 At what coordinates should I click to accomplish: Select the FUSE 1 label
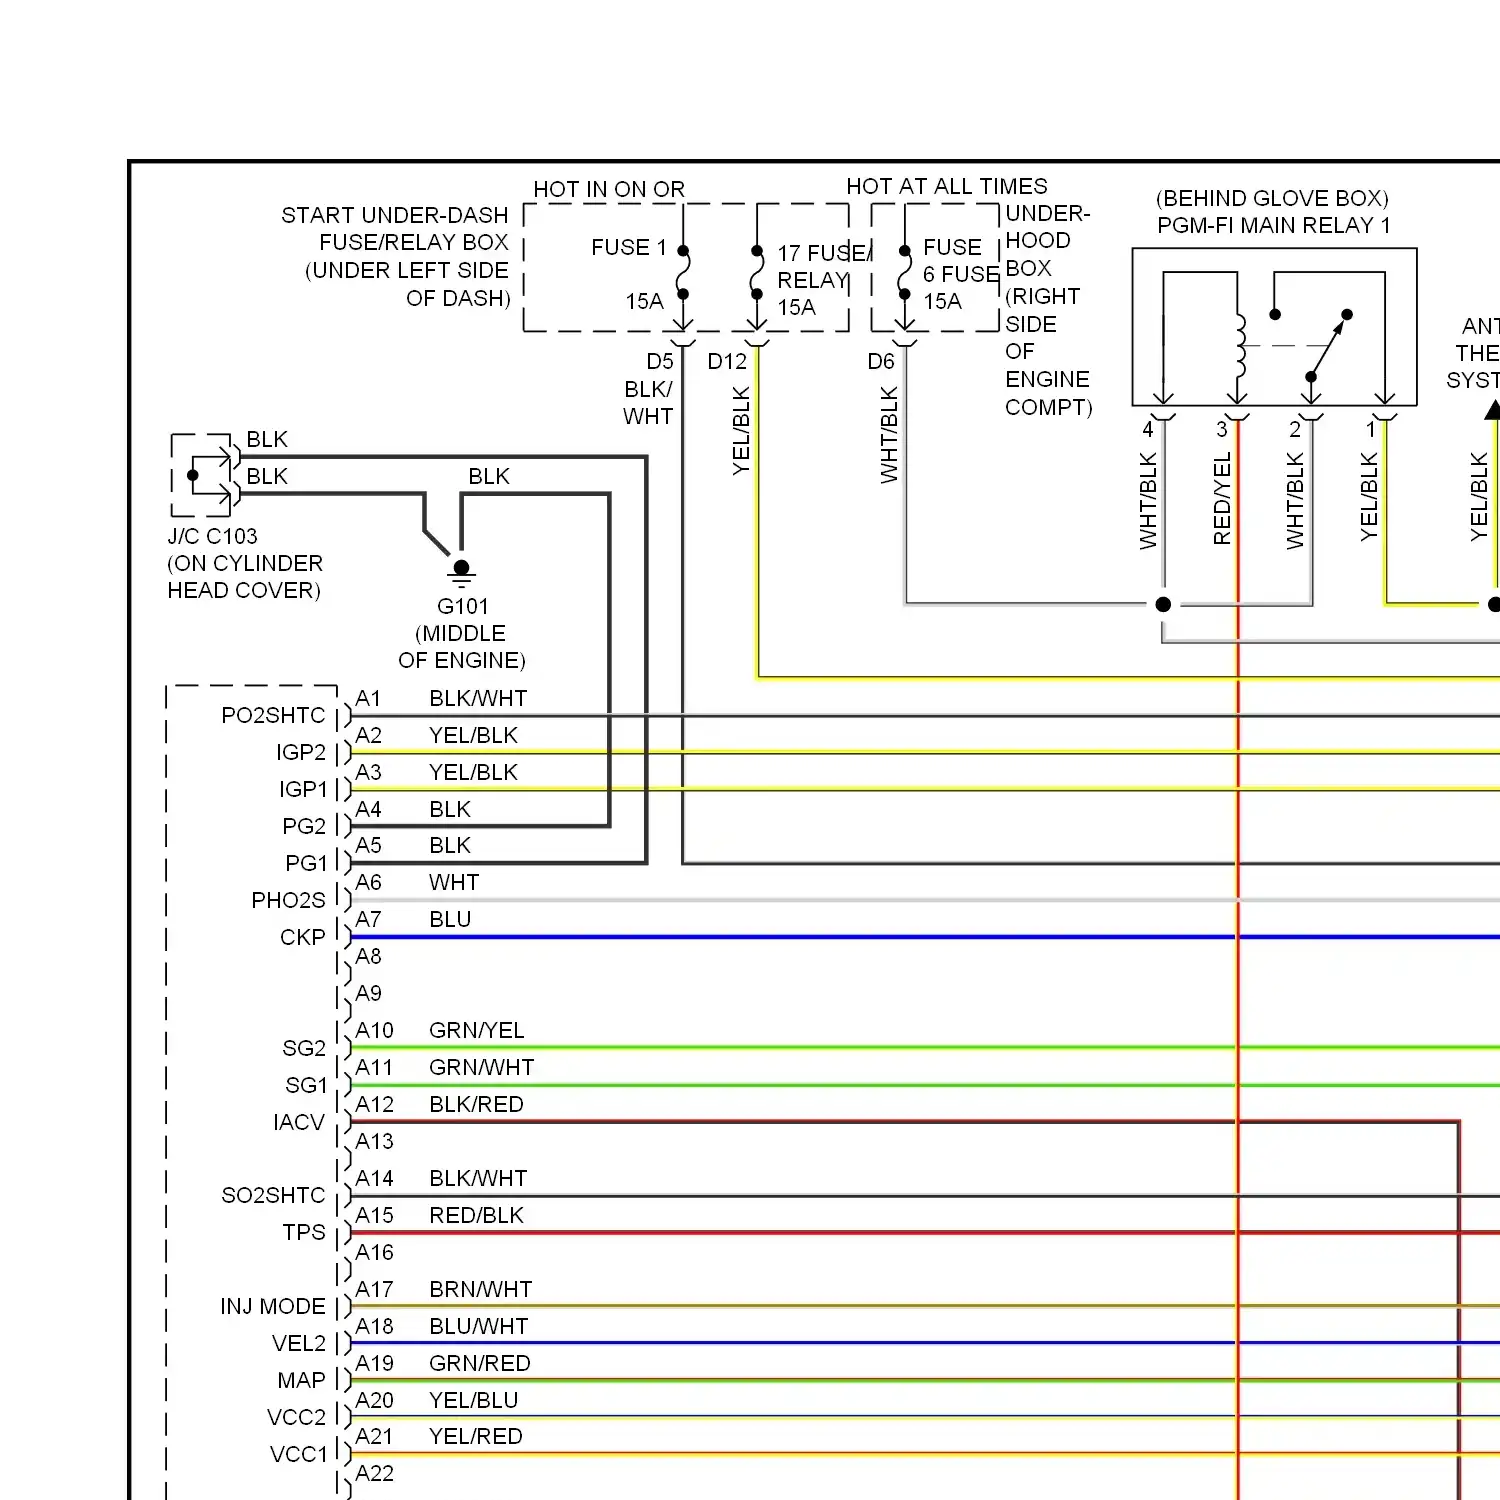point(628,247)
